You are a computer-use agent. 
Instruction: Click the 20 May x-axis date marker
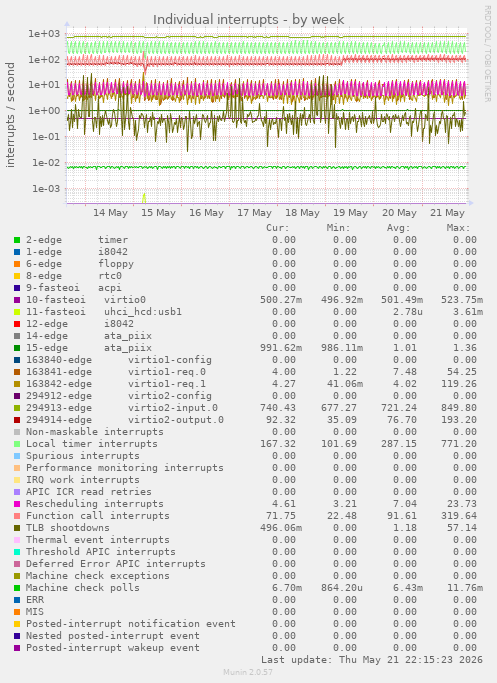[399, 213]
